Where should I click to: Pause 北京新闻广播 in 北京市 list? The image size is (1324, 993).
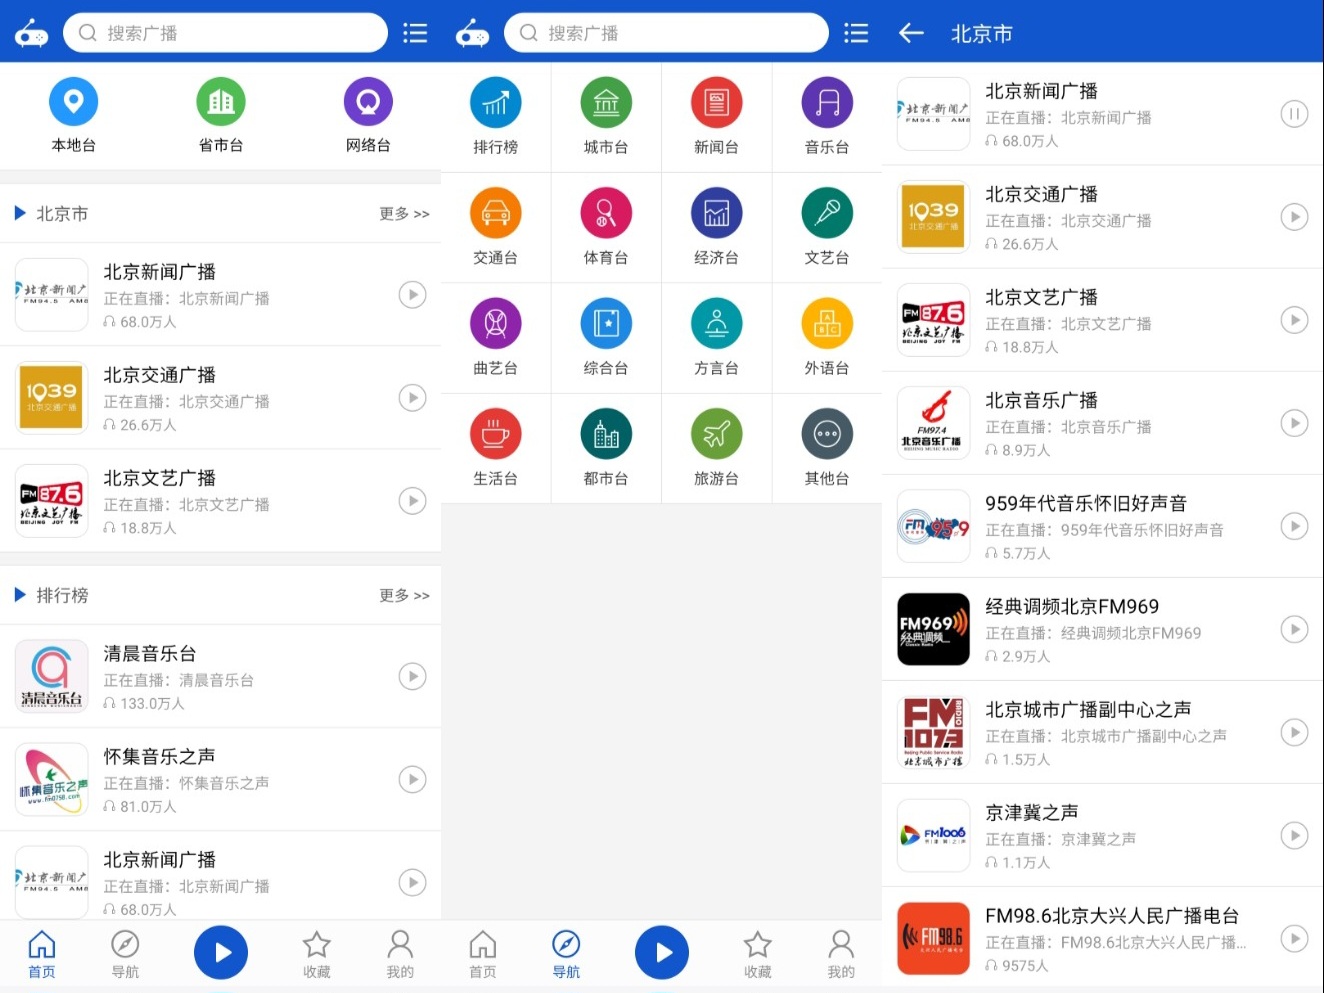point(1294,114)
